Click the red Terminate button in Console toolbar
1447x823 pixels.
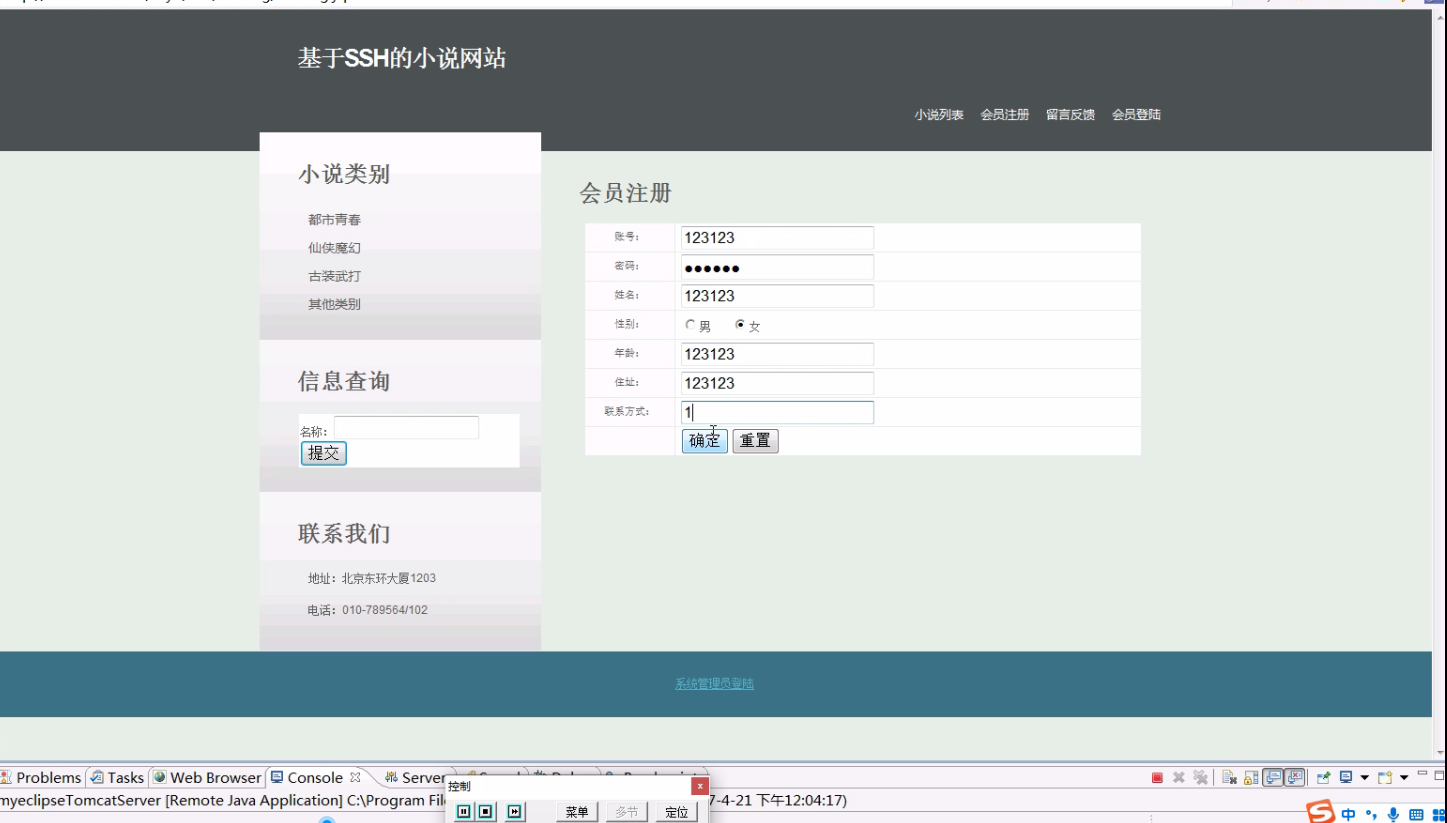(1157, 778)
